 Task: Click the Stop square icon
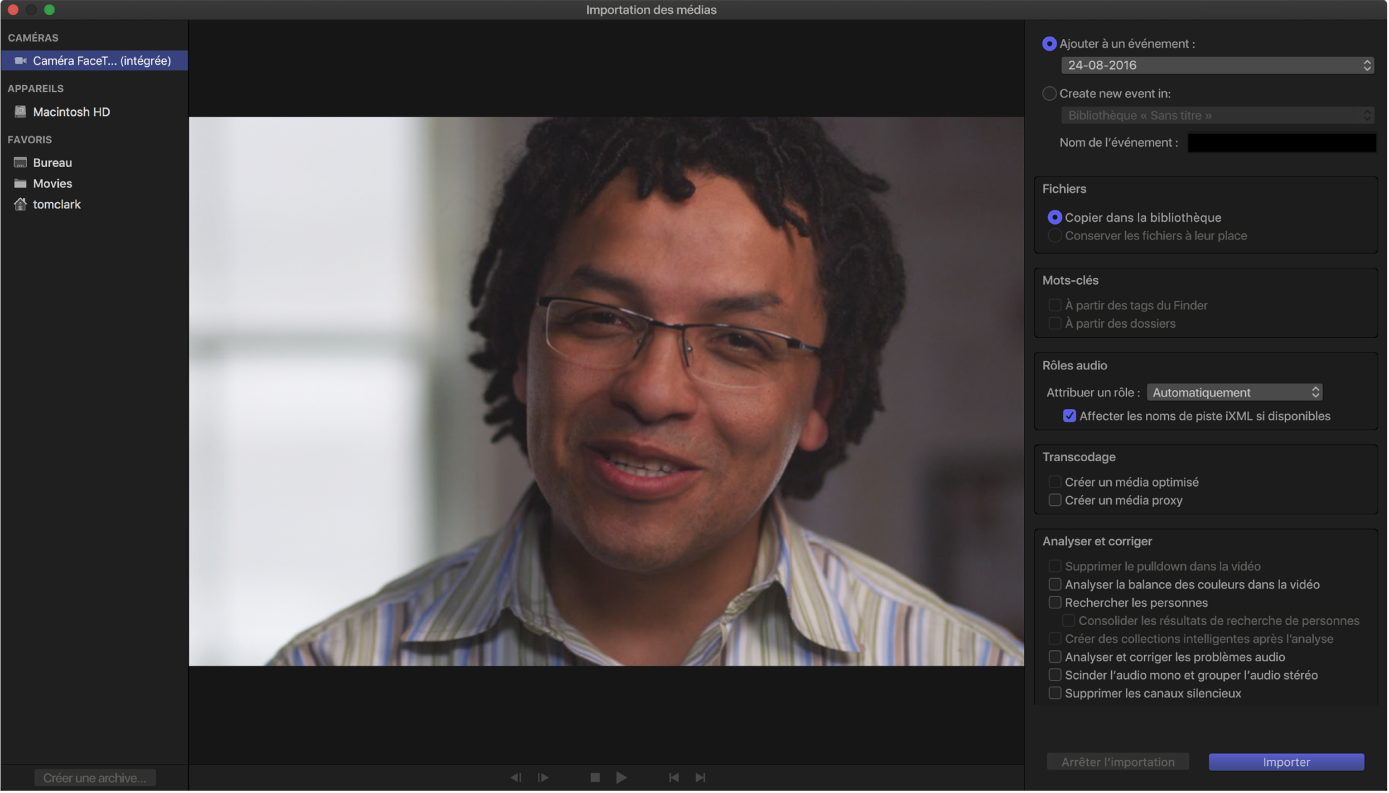(x=595, y=777)
